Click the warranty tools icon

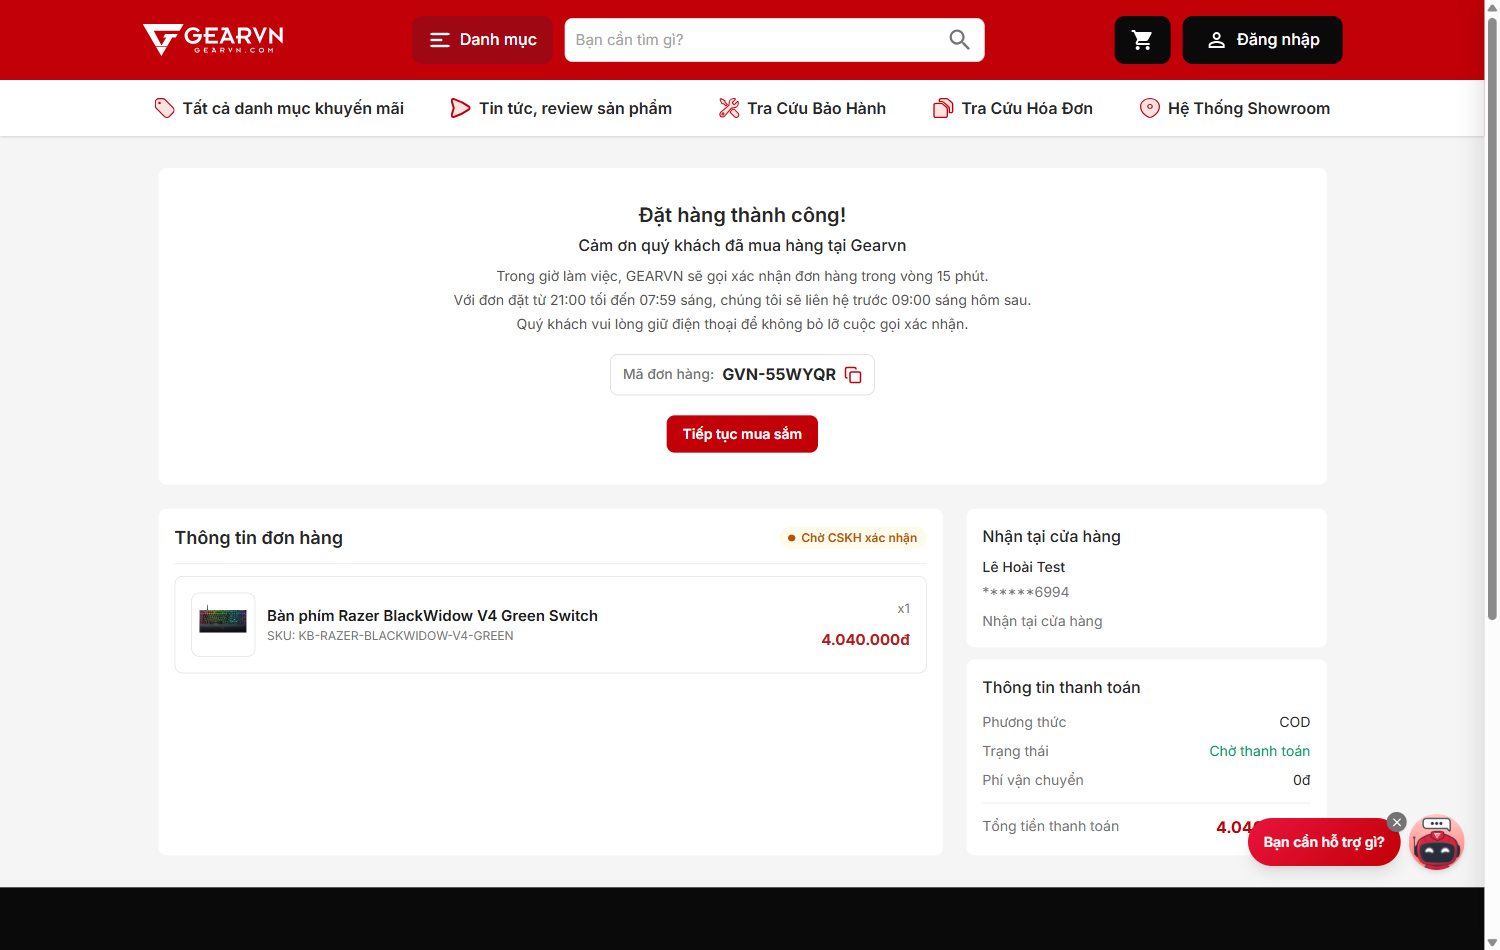click(x=729, y=108)
